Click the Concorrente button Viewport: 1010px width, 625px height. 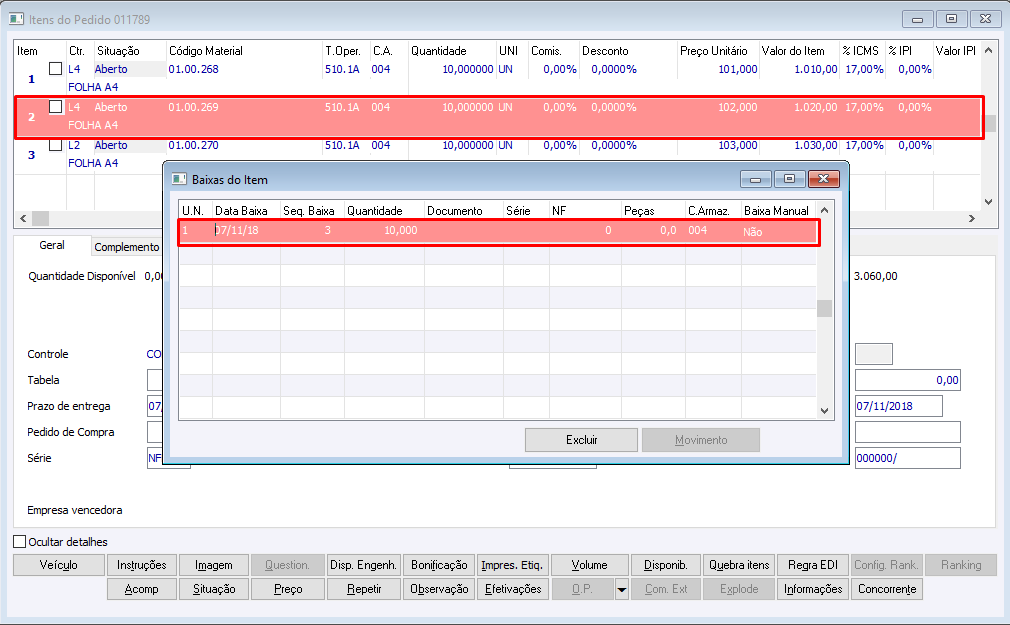pyautogui.click(x=887, y=589)
